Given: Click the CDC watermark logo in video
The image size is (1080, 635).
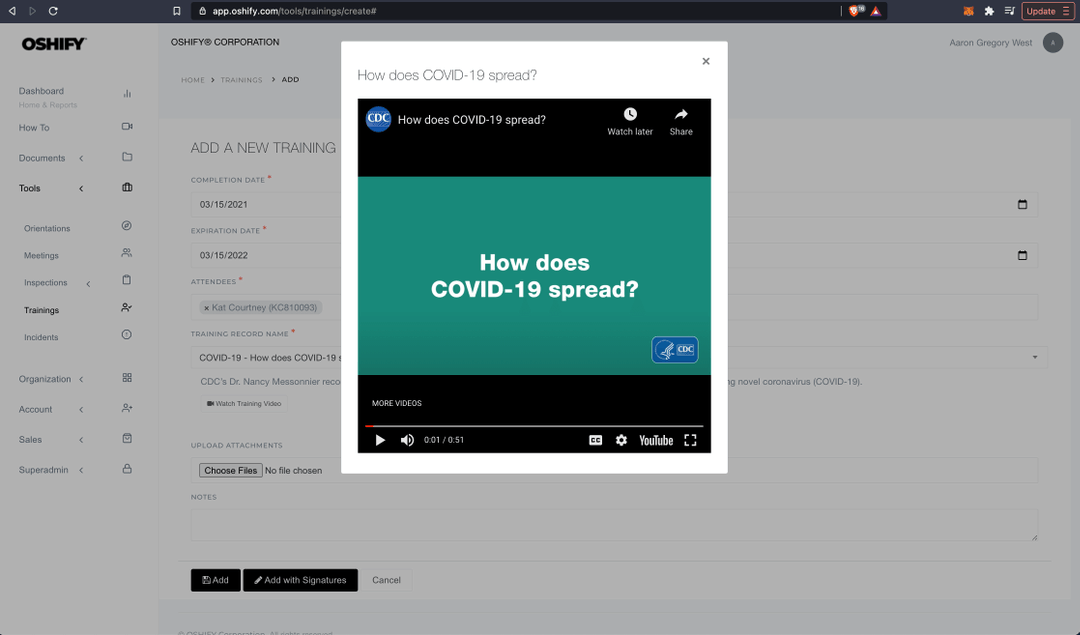Looking at the screenshot, I should [x=675, y=349].
